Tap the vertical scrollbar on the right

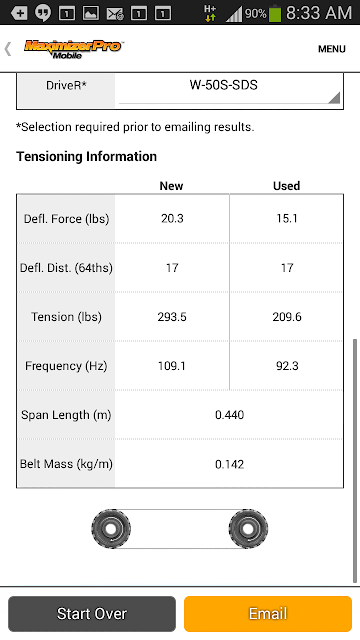(x=354, y=460)
